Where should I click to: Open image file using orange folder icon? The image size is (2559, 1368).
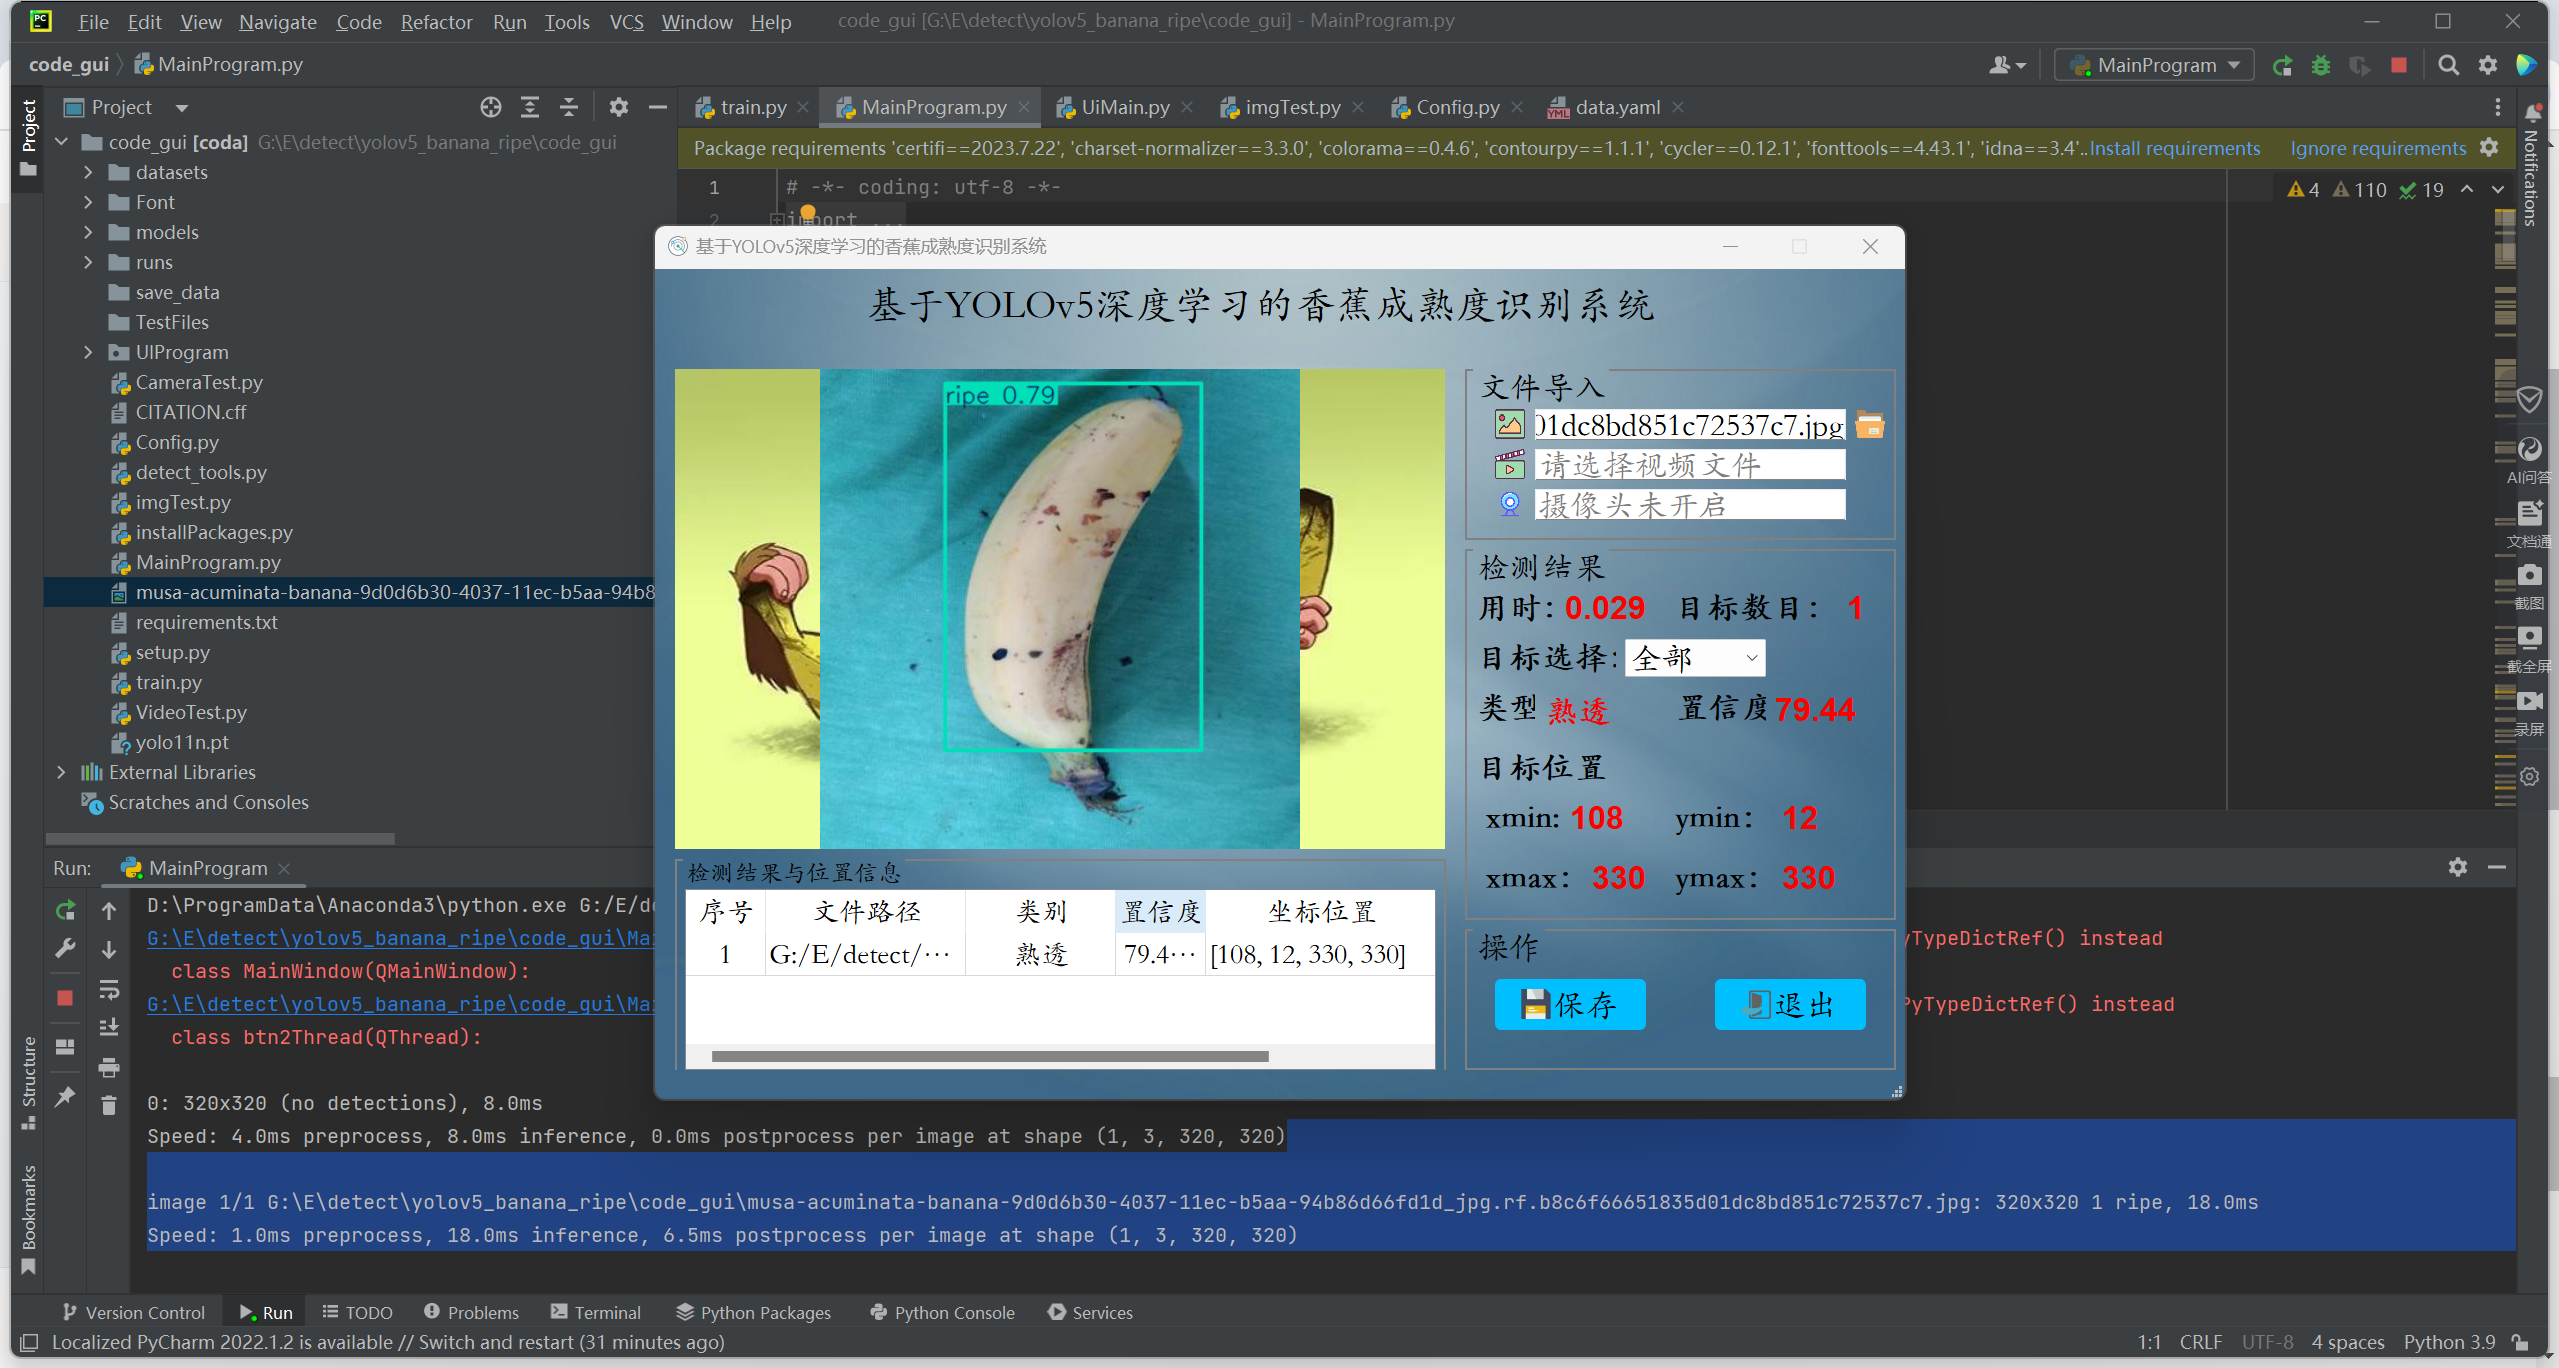click(1869, 425)
